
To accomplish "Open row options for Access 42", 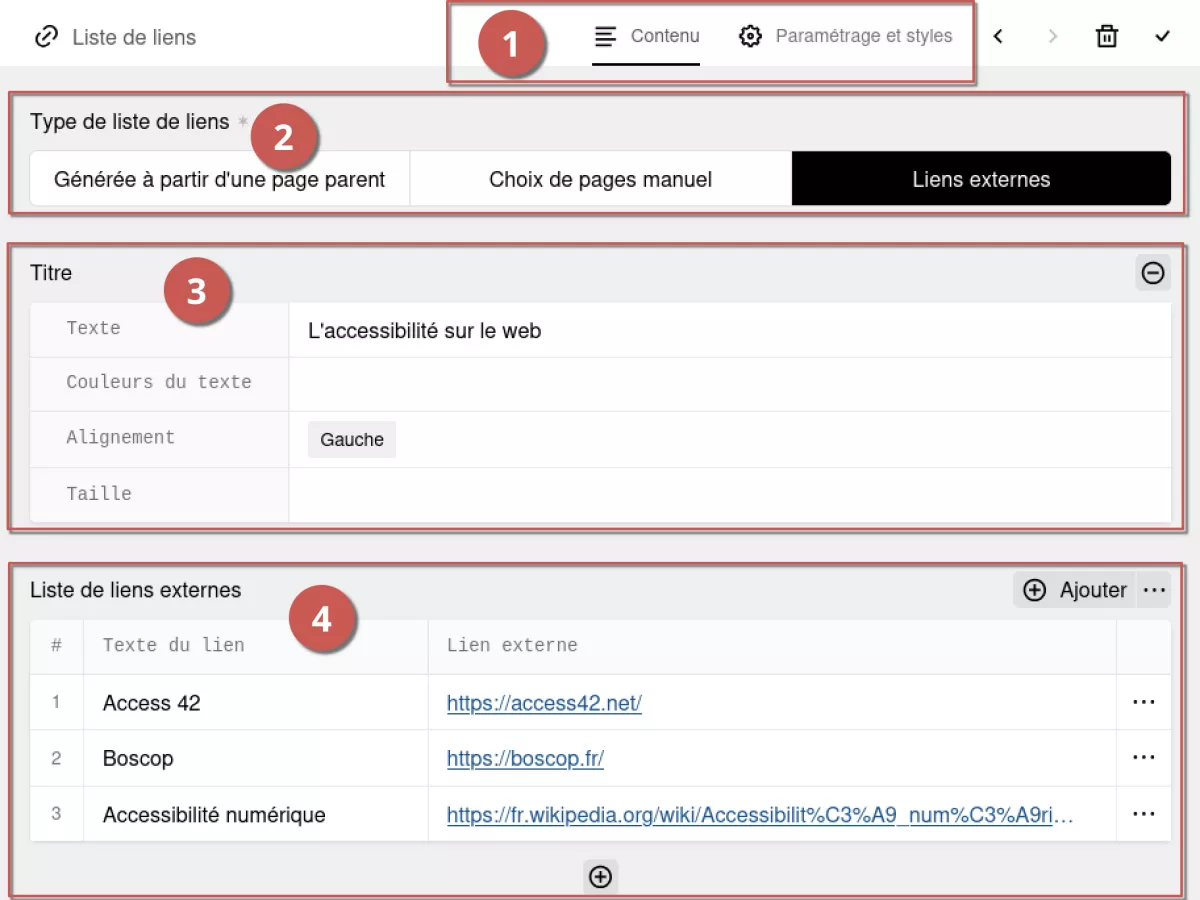I will point(1144,703).
